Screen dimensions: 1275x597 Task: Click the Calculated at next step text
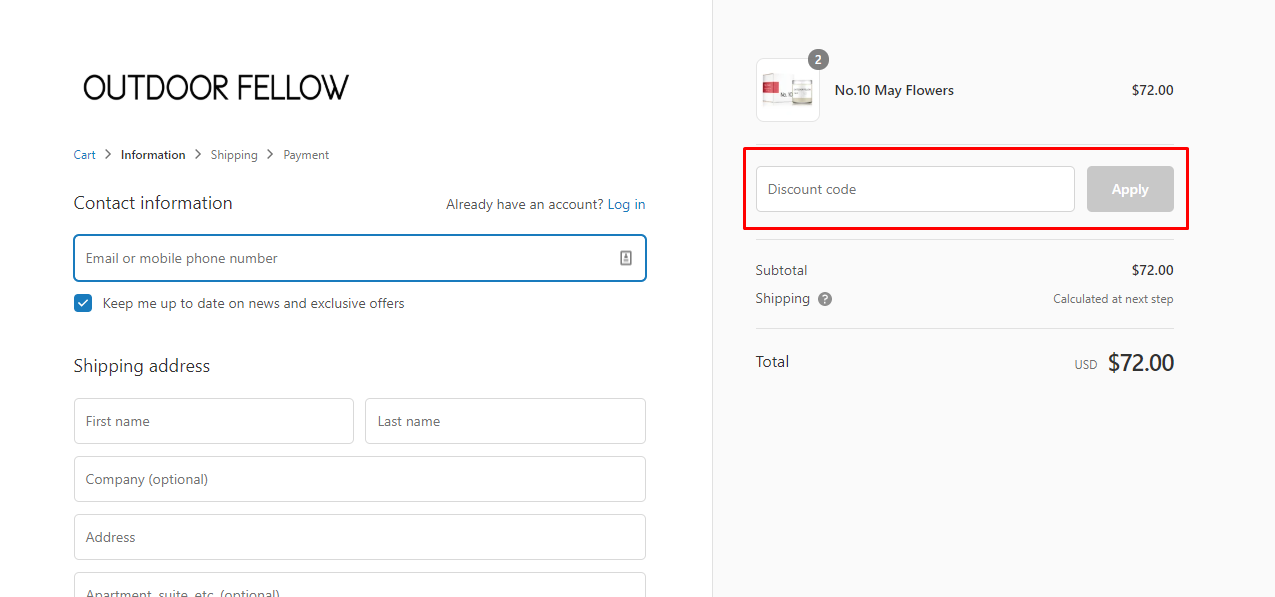click(x=1113, y=299)
